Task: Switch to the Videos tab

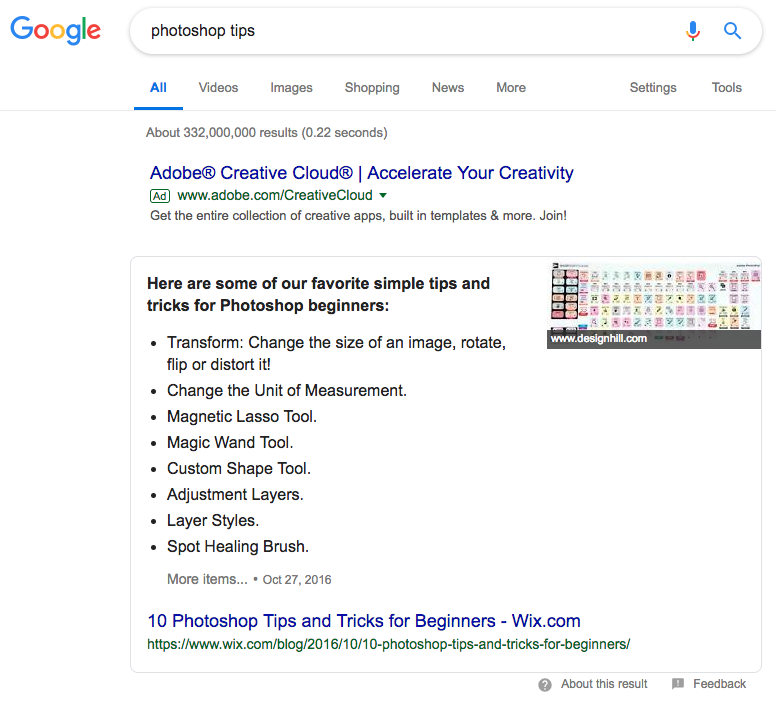Action: coord(218,88)
